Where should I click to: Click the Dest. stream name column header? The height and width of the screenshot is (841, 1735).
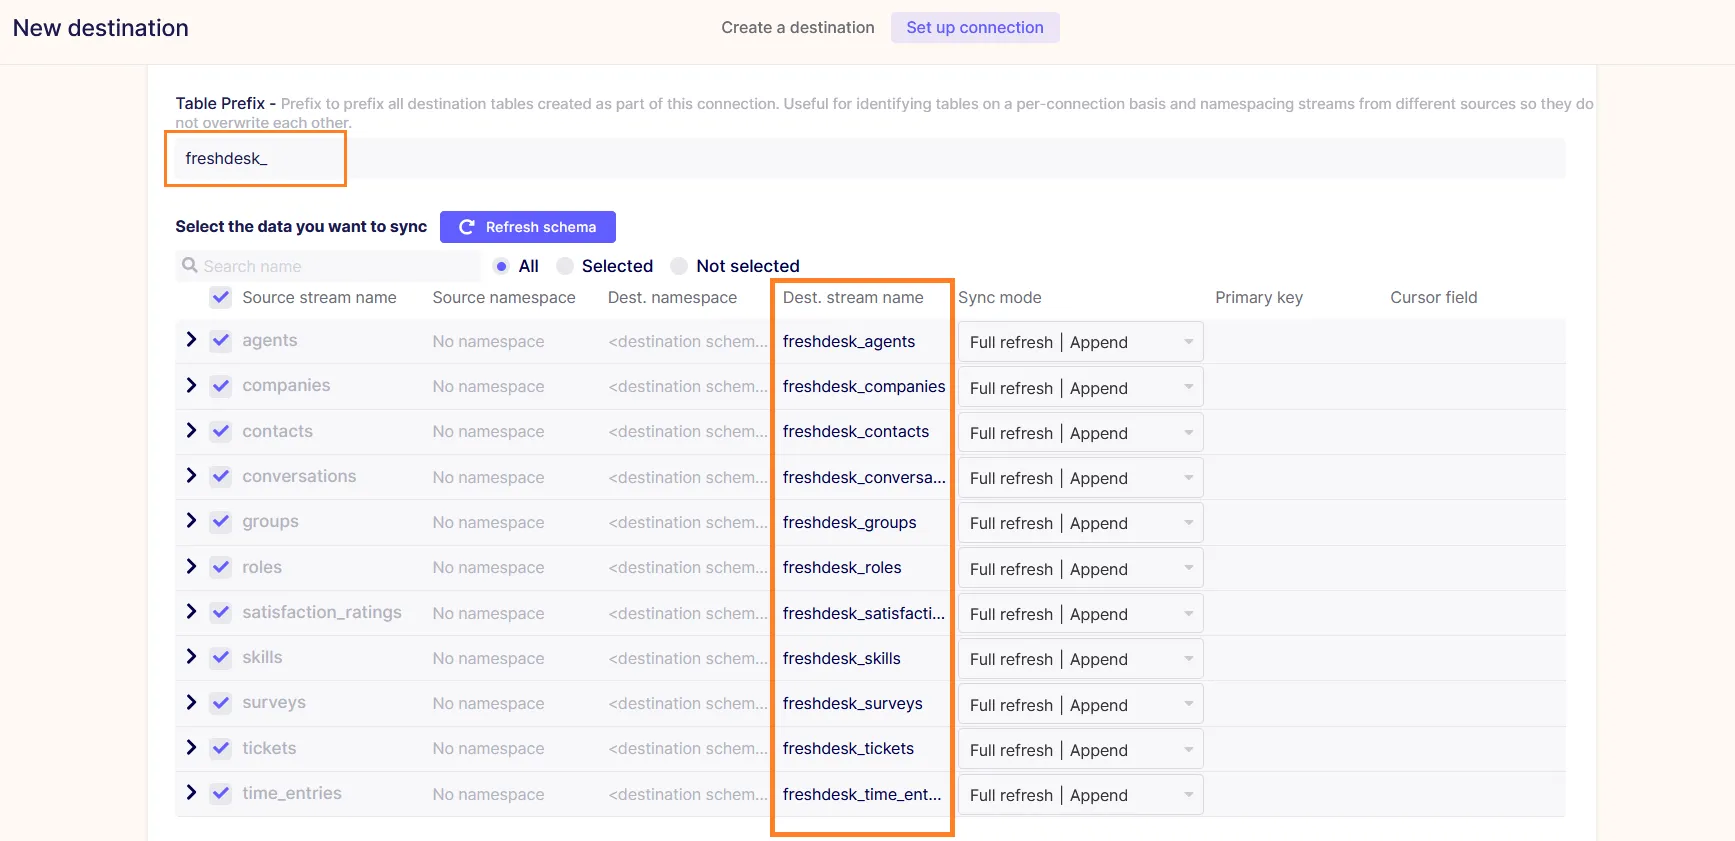click(x=853, y=297)
